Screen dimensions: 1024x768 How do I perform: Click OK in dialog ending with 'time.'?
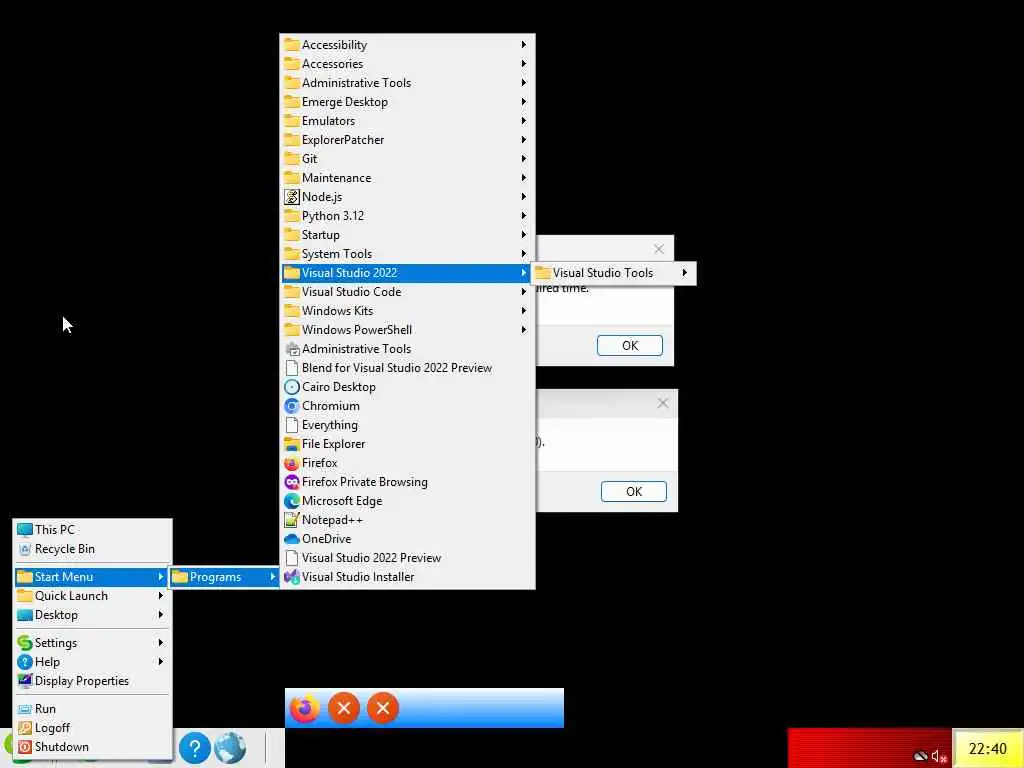coord(630,345)
